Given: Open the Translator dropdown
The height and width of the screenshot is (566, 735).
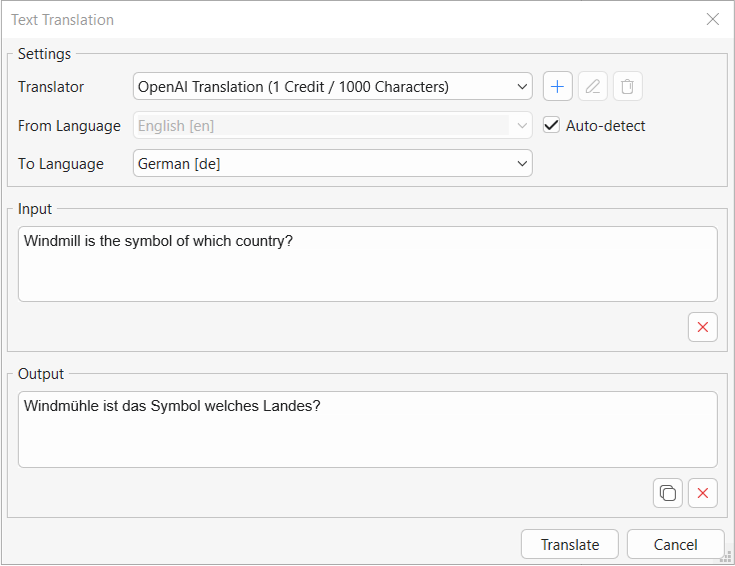Looking at the screenshot, I should point(333,86).
